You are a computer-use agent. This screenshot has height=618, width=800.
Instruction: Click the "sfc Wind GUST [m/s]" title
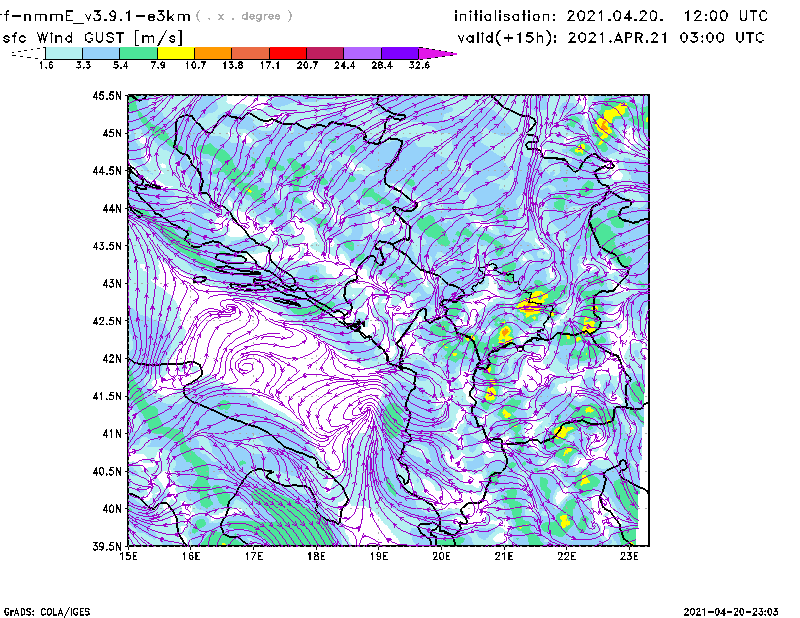92,38
